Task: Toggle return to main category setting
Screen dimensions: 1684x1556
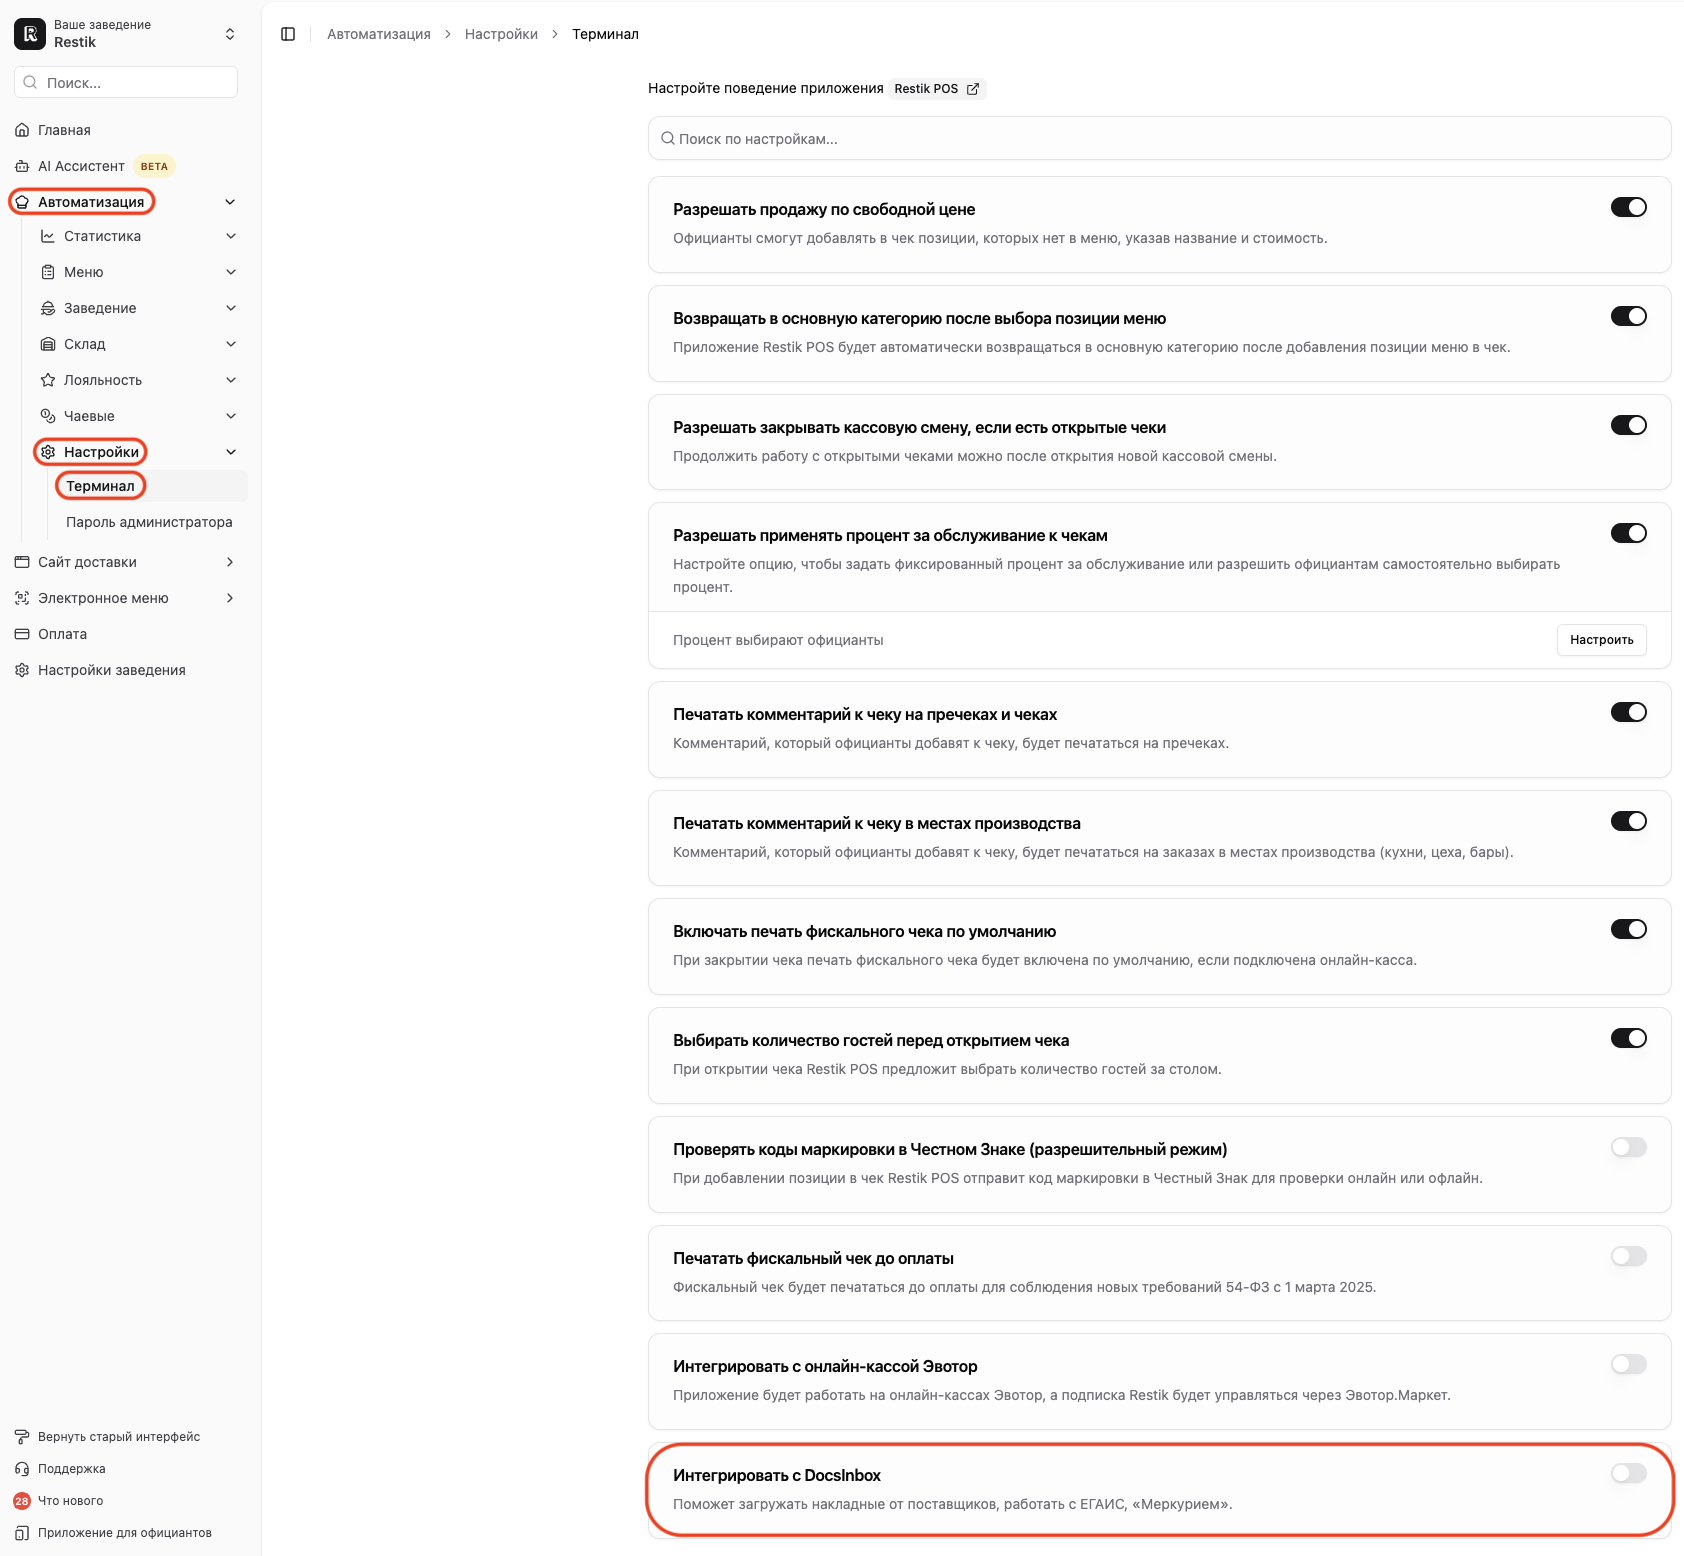Action: click(x=1629, y=316)
